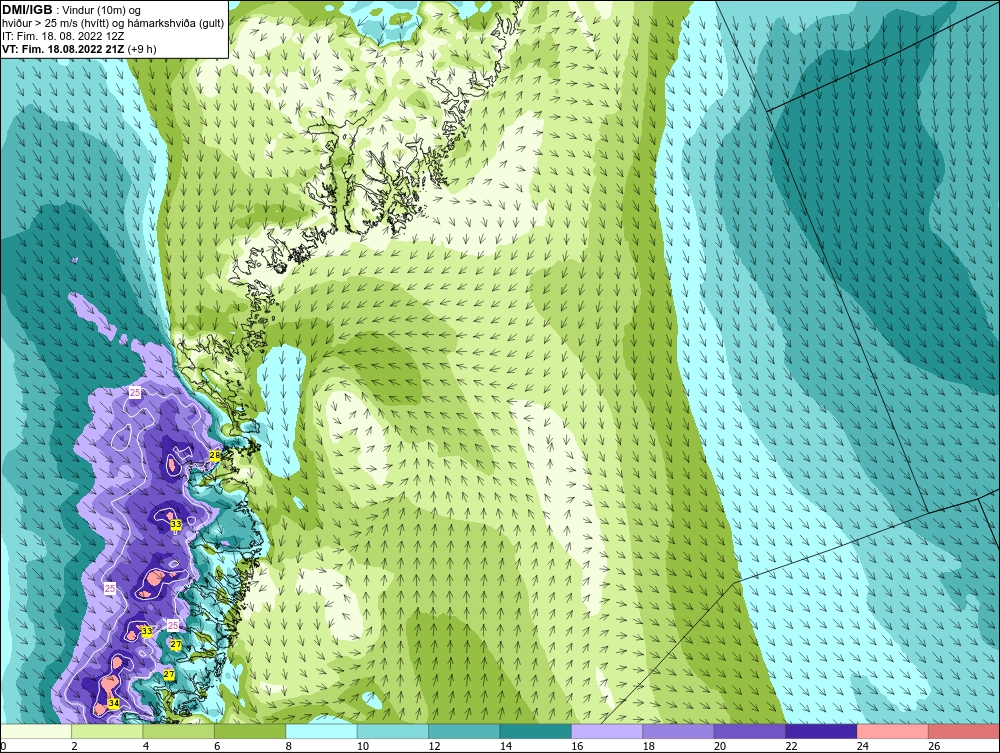Click the 22–24 m/s dark indigo legend swatch
Viewport: 1000px width, 753px height.
(x=821, y=731)
